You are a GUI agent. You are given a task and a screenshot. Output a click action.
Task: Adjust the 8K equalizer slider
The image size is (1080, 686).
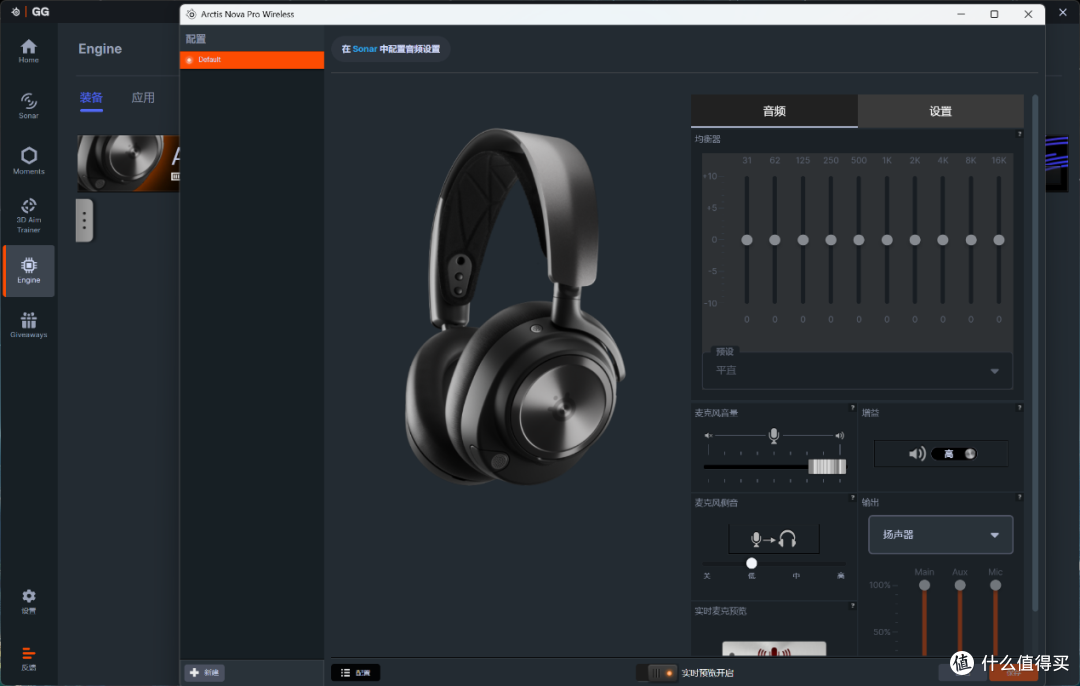tap(971, 240)
